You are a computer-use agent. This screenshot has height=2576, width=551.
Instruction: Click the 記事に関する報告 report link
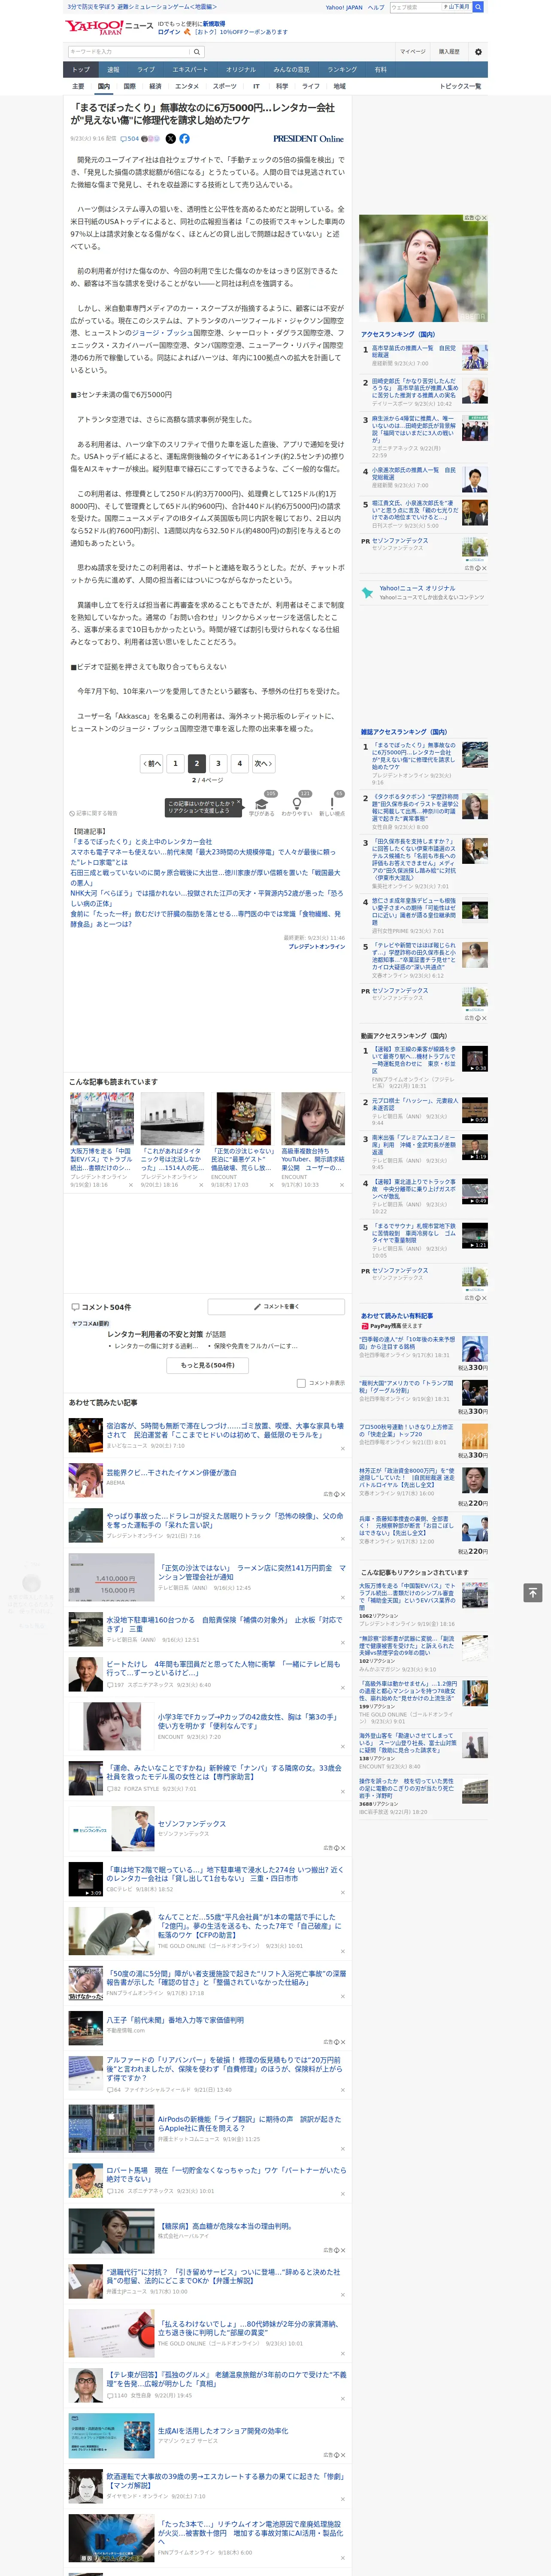[93, 813]
